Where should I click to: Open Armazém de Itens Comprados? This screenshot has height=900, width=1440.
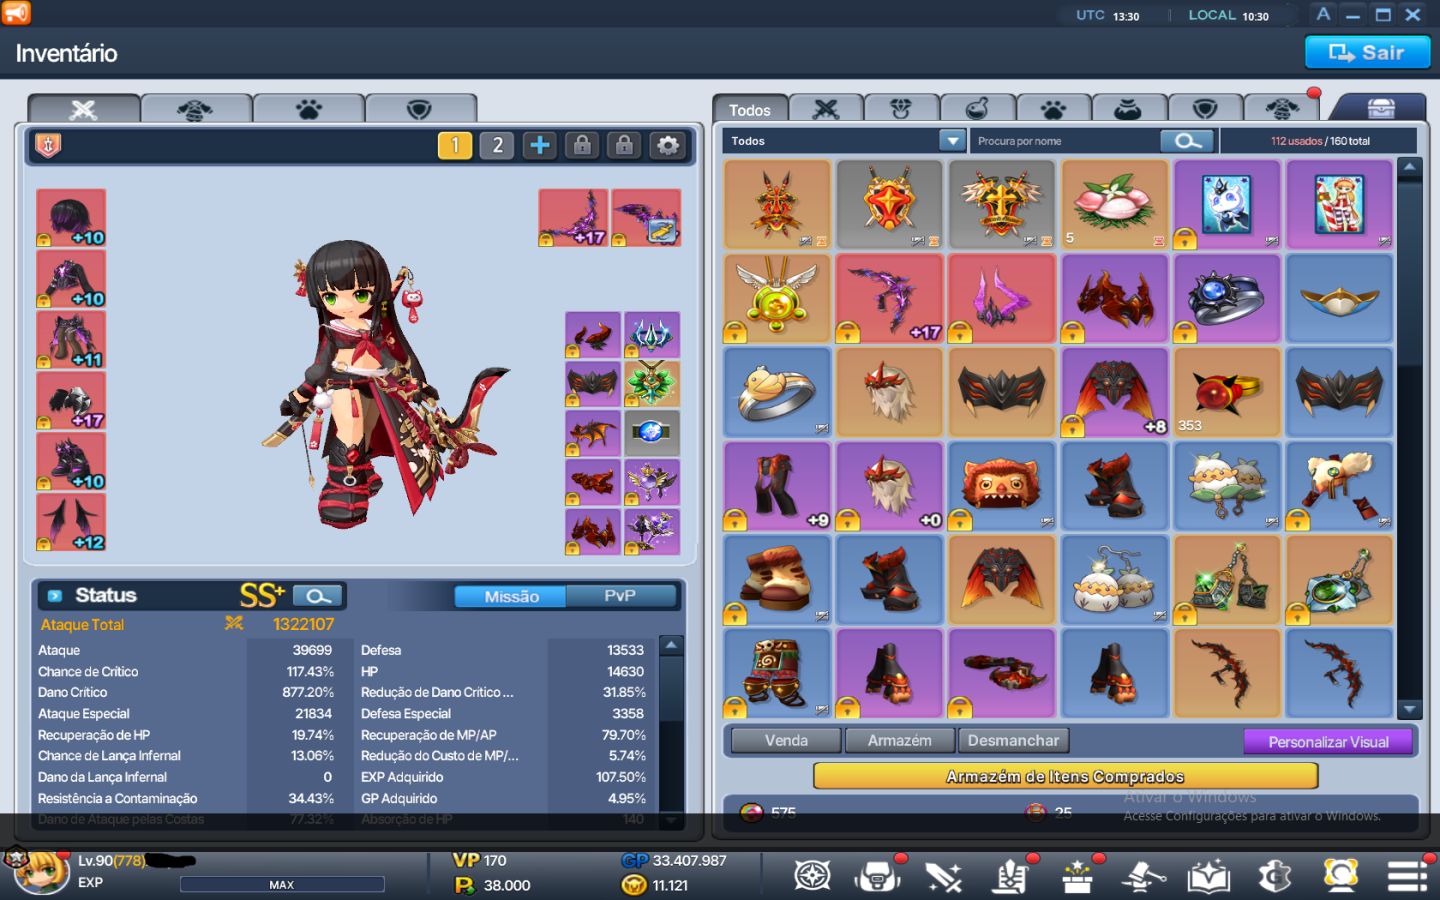pyautogui.click(x=1065, y=776)
